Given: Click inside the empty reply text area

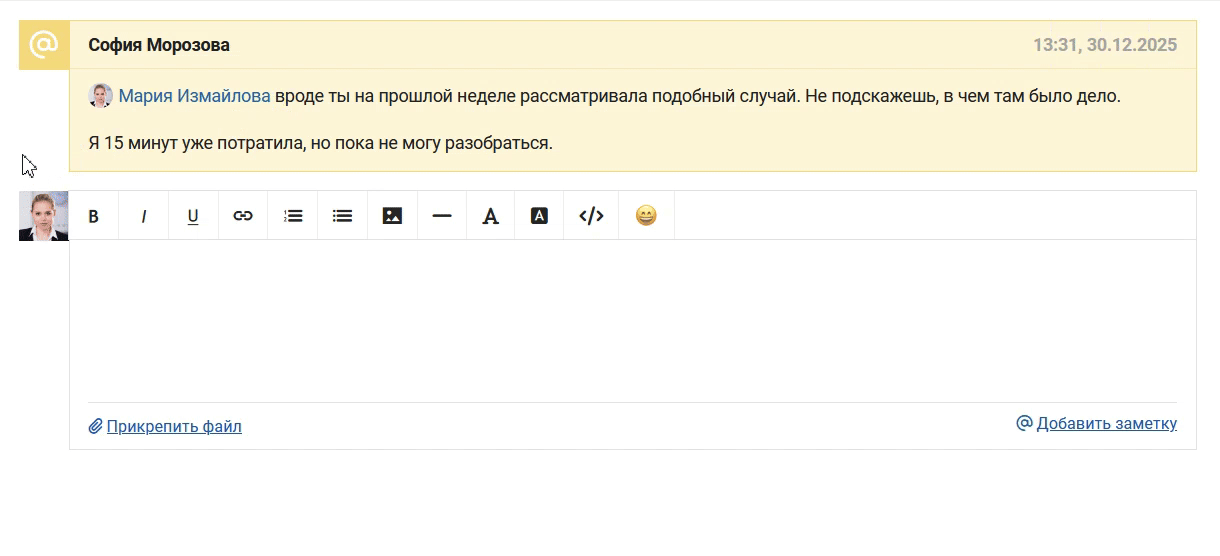Looking at the screenshot, I should (632, 320).
